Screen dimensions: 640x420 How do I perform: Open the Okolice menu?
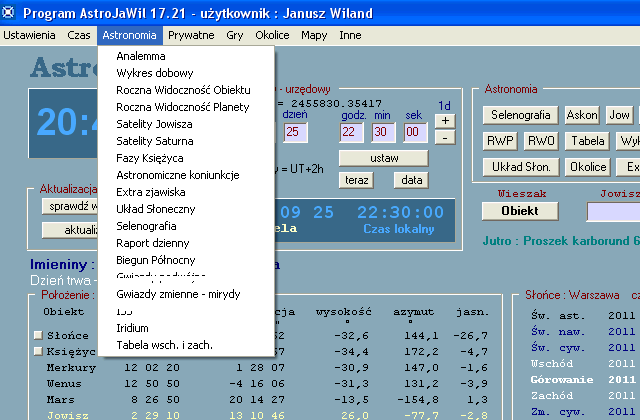pyautogui.click(x=272, y=36)
